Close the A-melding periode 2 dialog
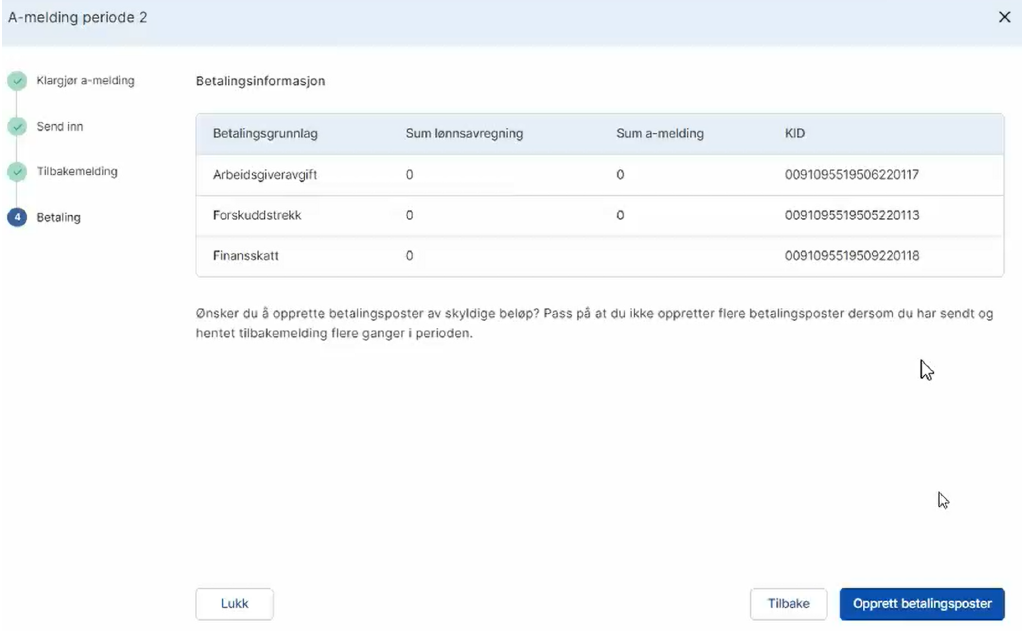The height and width of the screenshot is (631, 1022). pyautogui.click(x=1004, y=18)
